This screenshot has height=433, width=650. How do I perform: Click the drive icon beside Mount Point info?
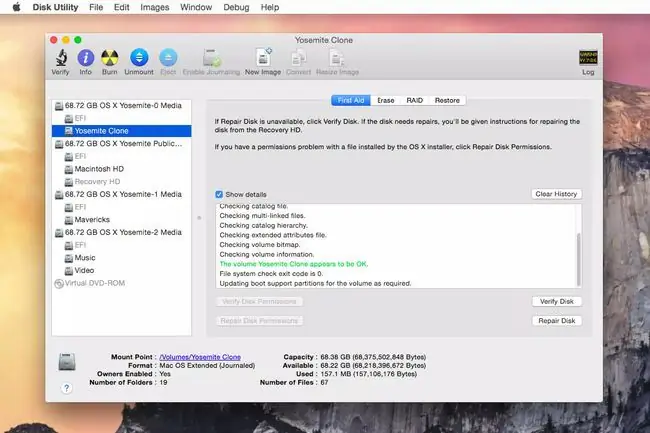67,362
